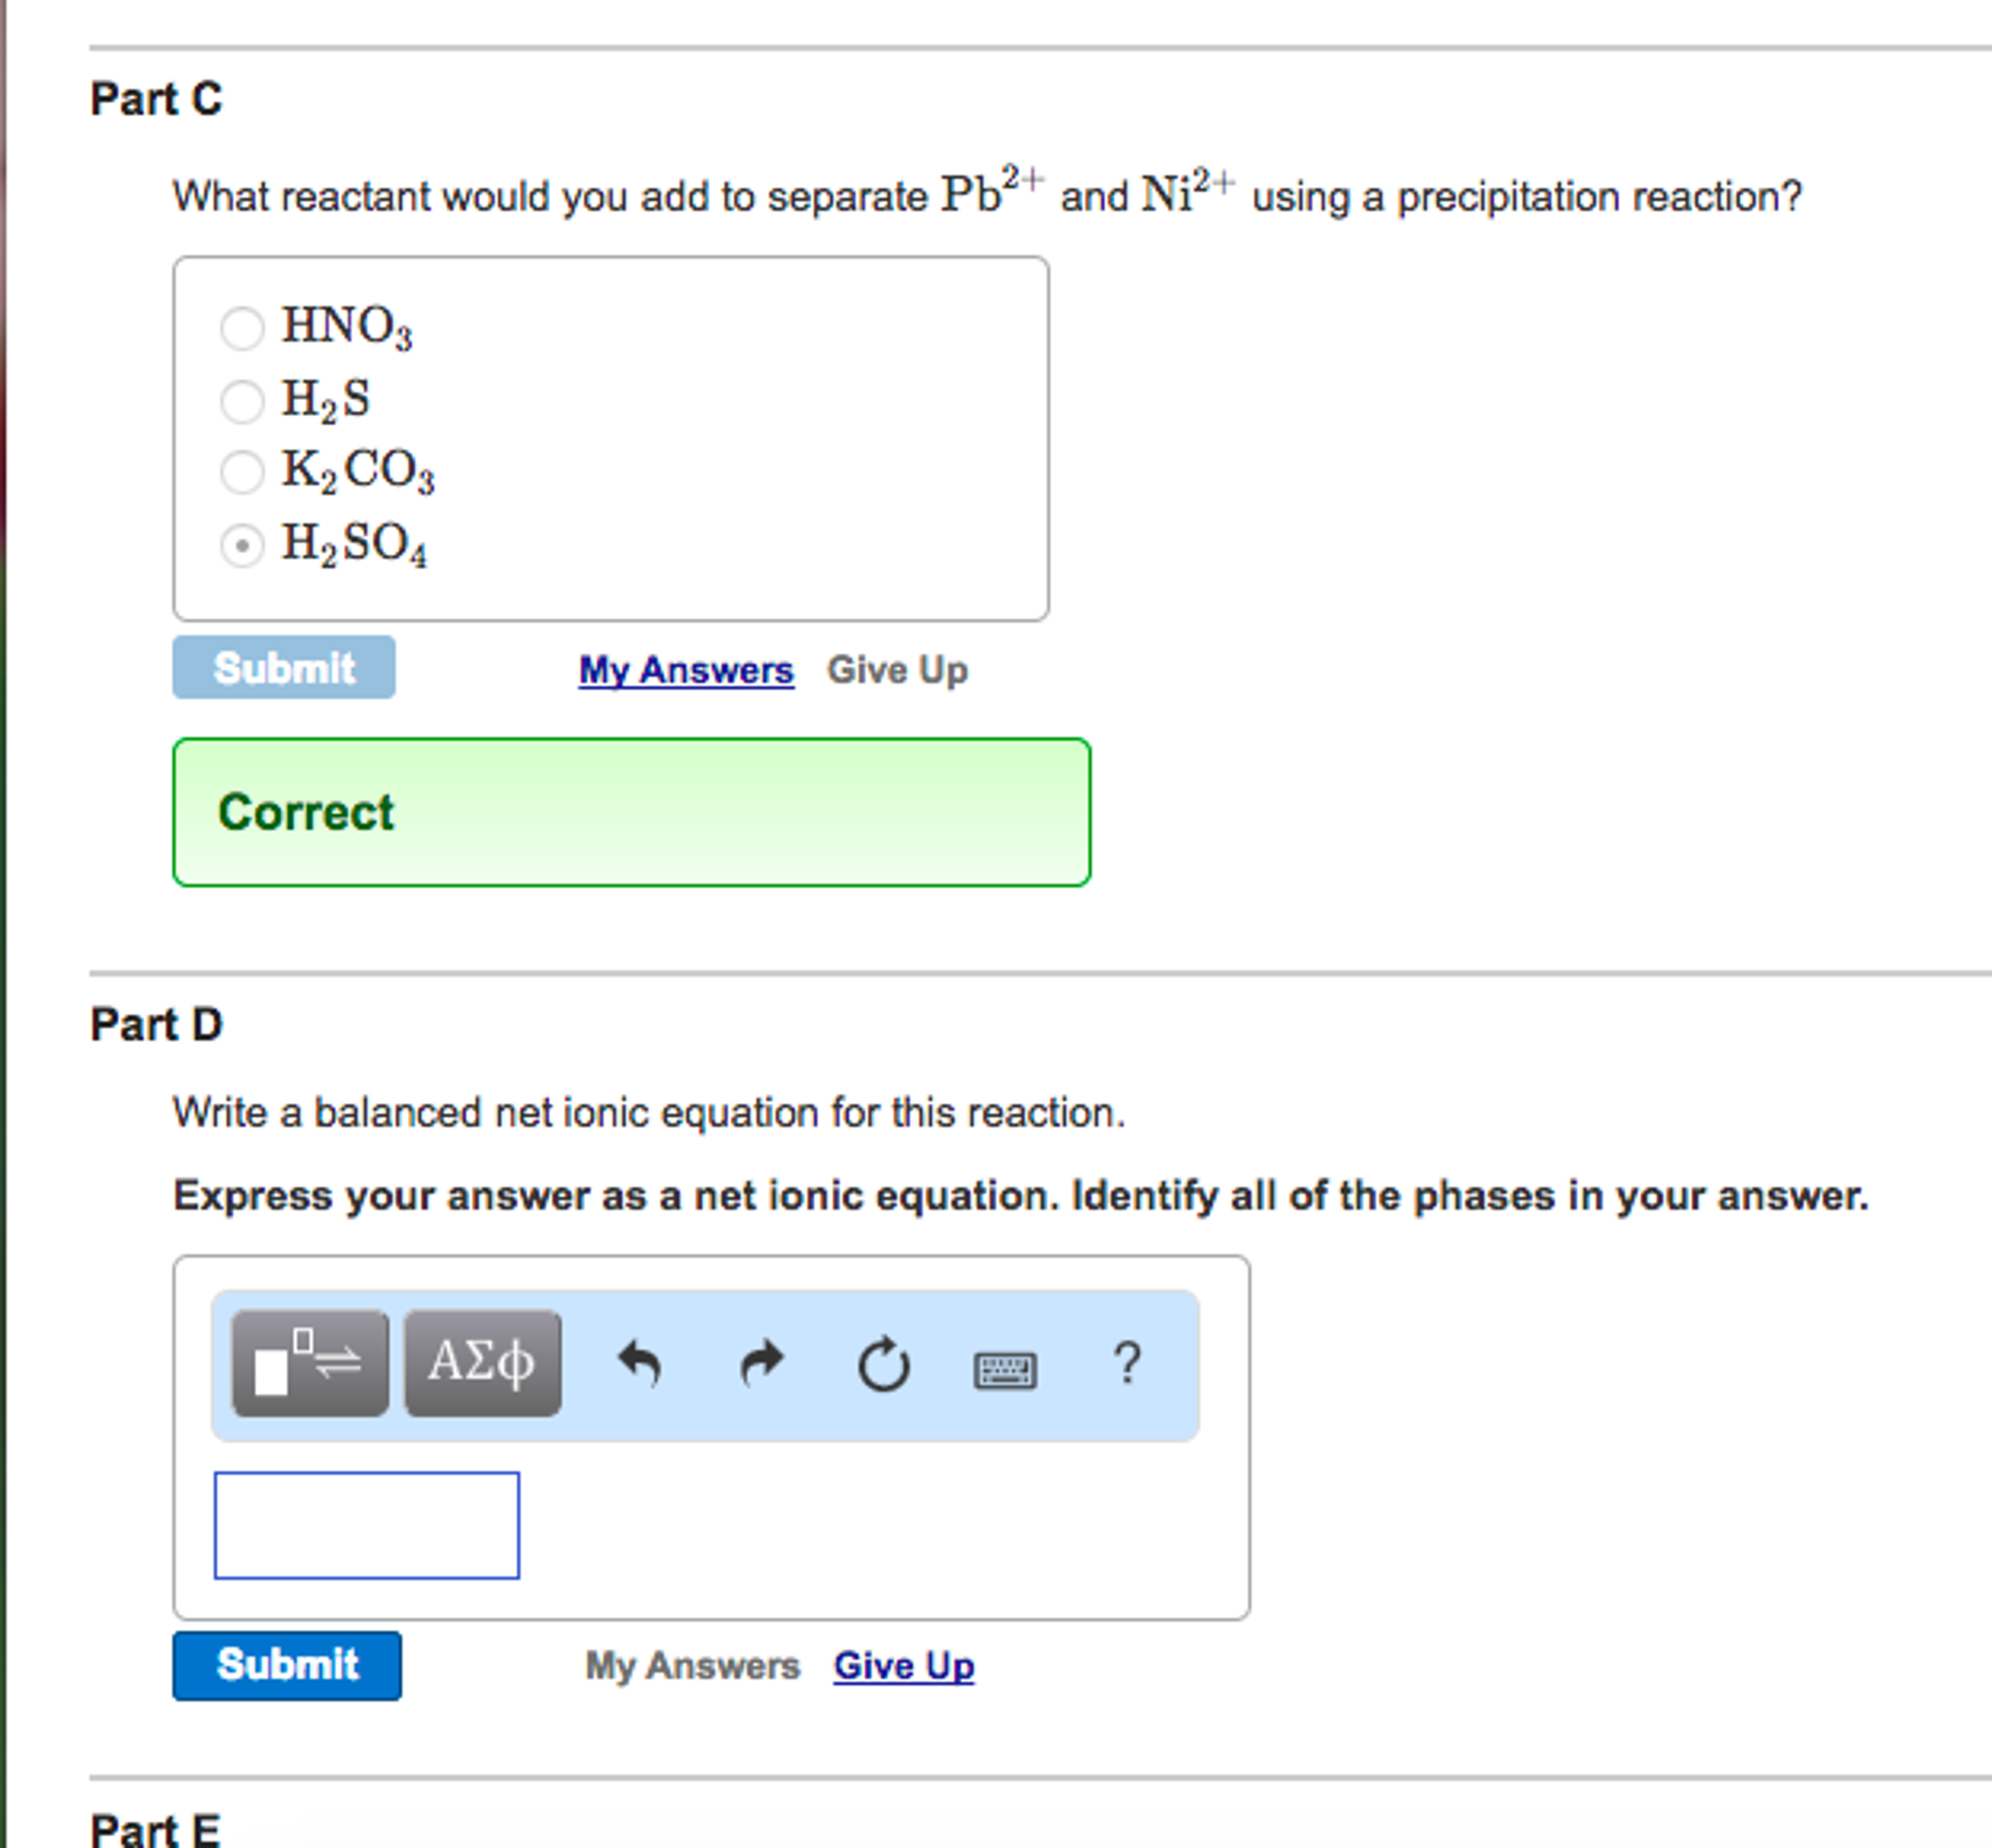
Task: Click the redo icon in equation toolbar
Action: [x=760, y=1362]
